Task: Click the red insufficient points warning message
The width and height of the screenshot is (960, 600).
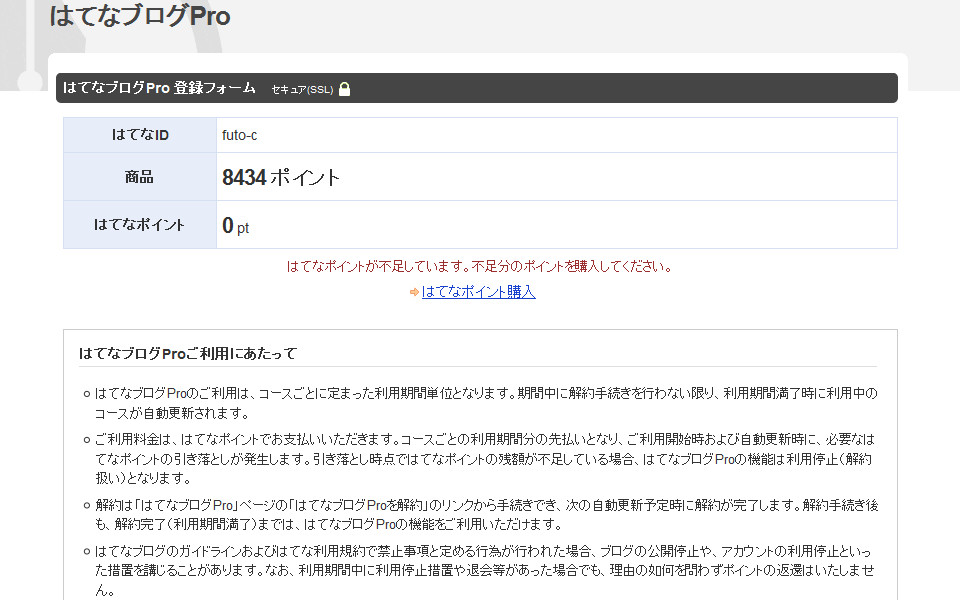Action: click(x=479, y=266)
